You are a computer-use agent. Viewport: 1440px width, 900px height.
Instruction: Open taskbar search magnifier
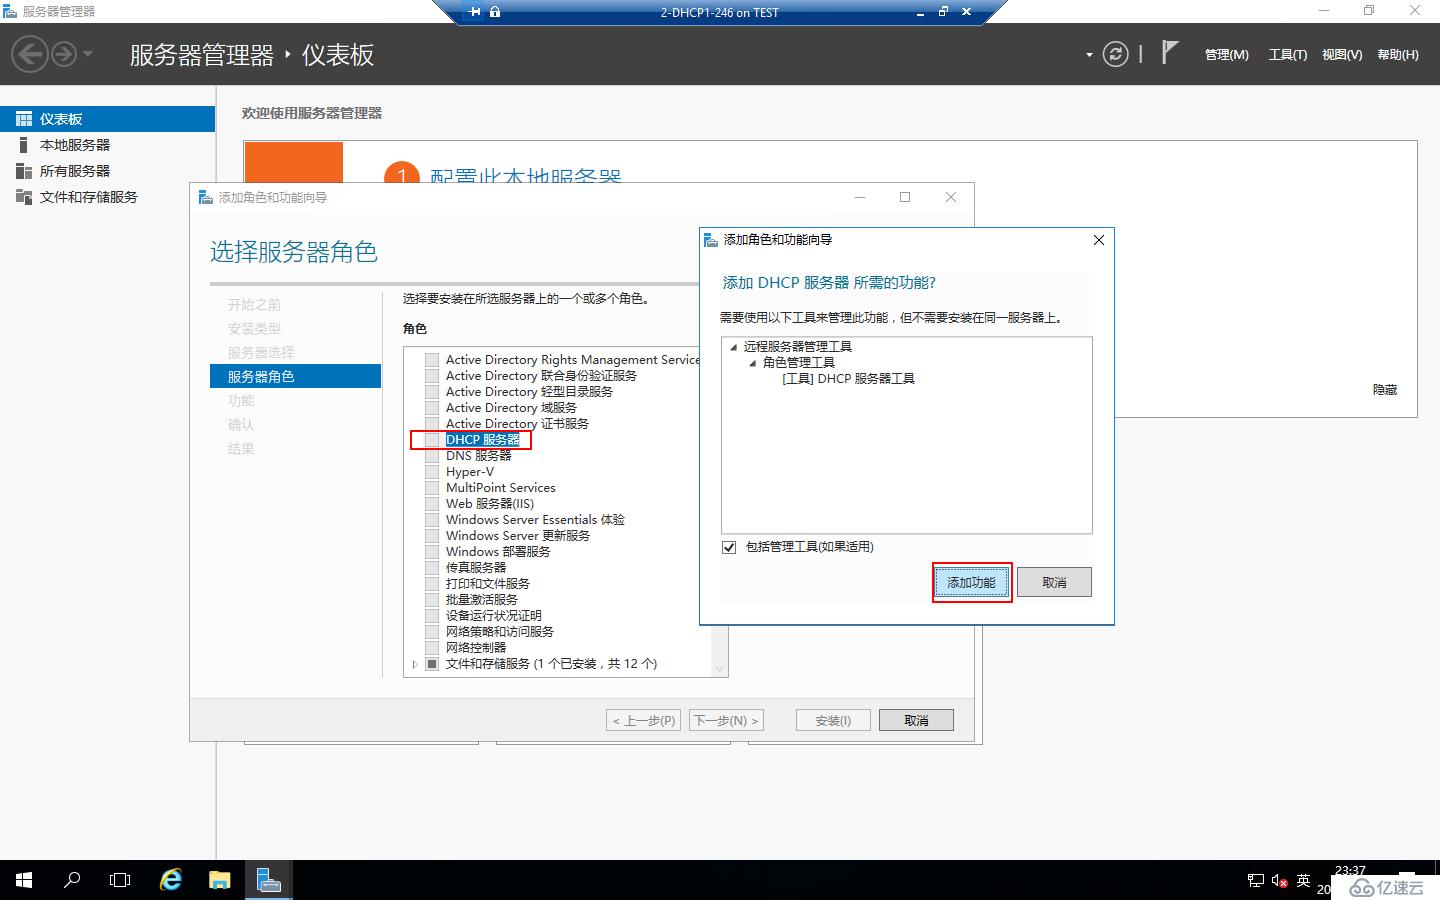(72, 880)
